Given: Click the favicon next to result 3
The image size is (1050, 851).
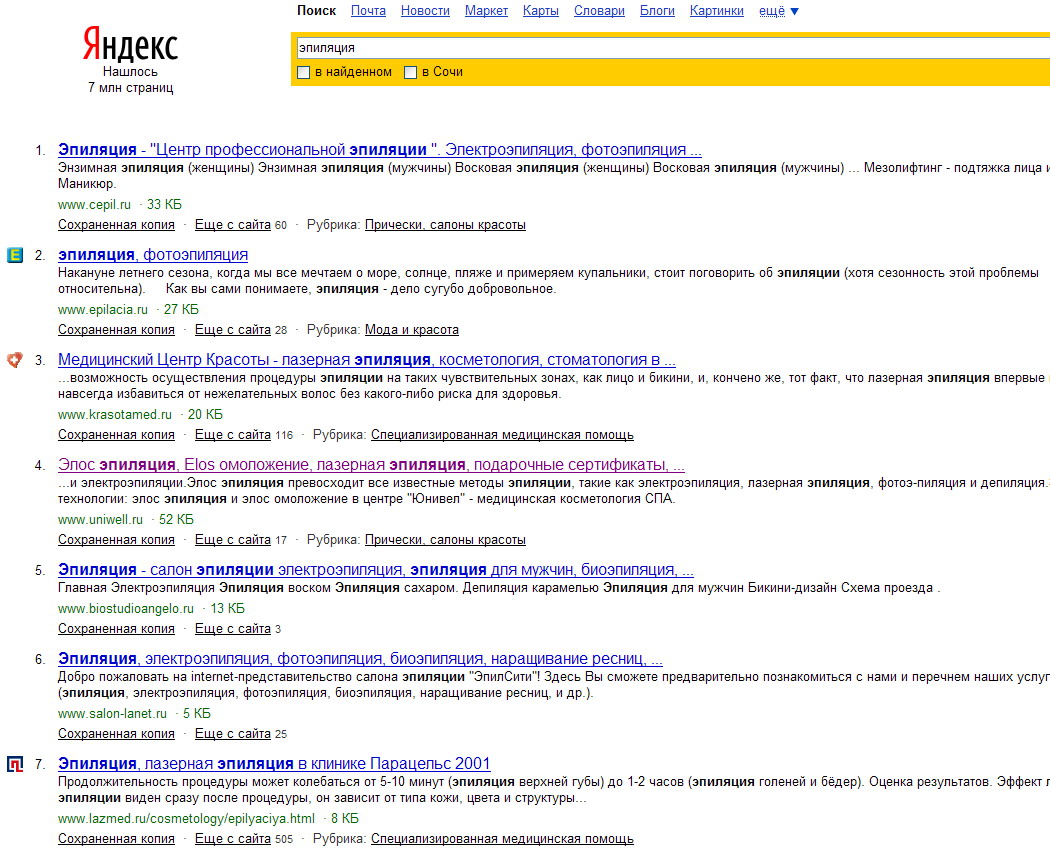Looking at the screenshot, I should pyautogui.click(x=14, y=360).
